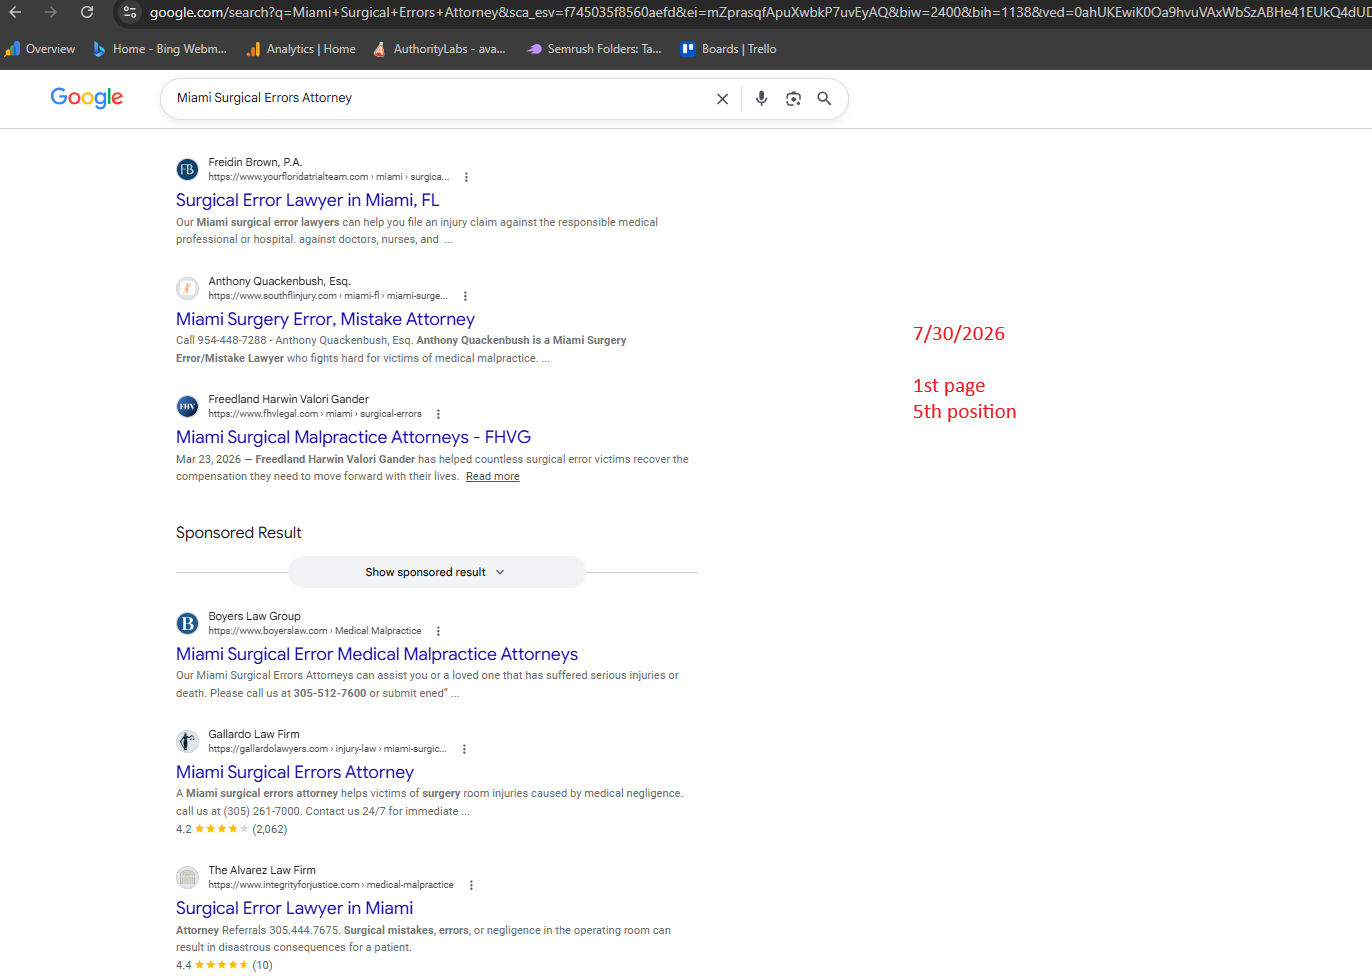
Task: Open Surgical Error Lawyer in Miami, FL link
Action: 307,200
